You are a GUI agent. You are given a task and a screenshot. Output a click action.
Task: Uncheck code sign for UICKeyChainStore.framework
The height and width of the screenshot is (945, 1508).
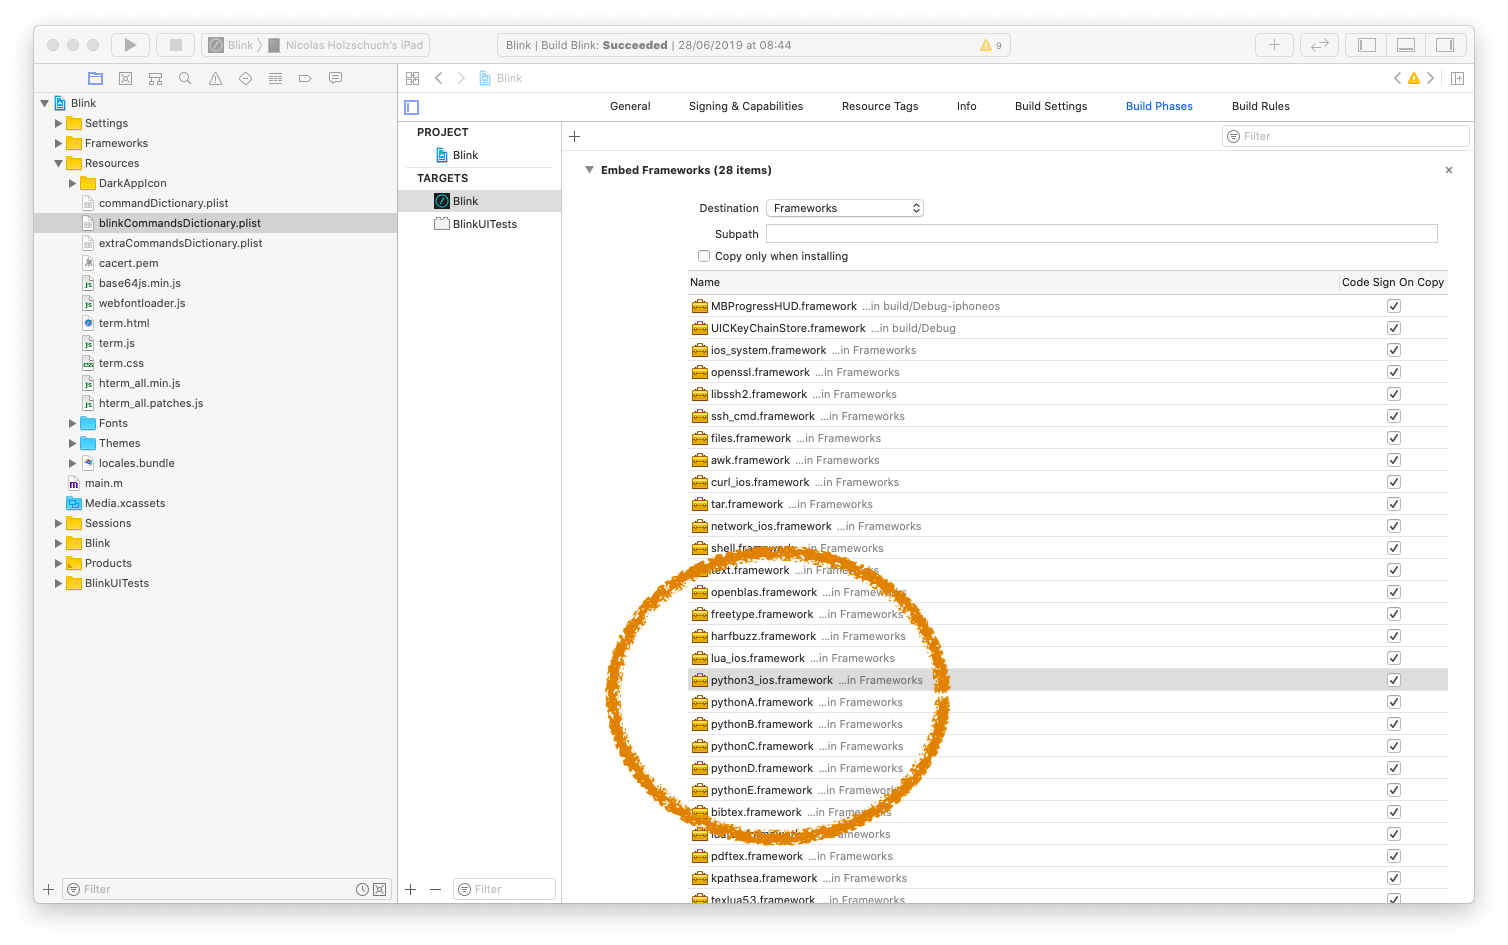(x=1393, y=328)
